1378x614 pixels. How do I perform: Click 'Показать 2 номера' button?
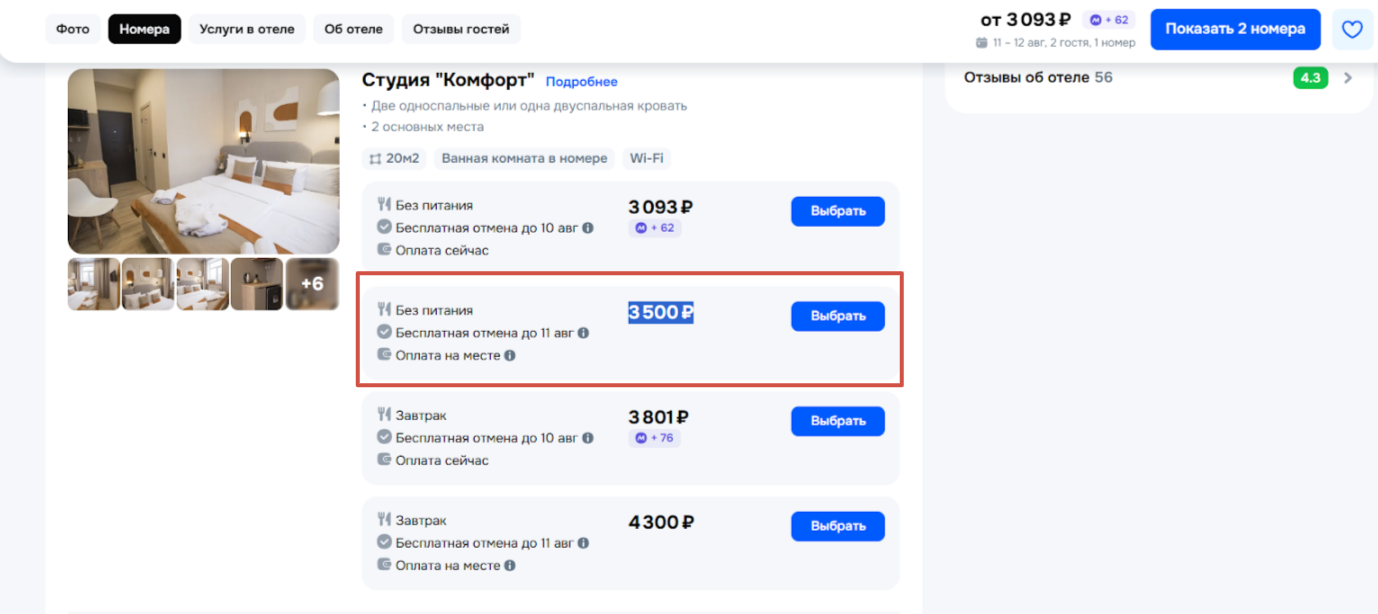pos(1235,29)
